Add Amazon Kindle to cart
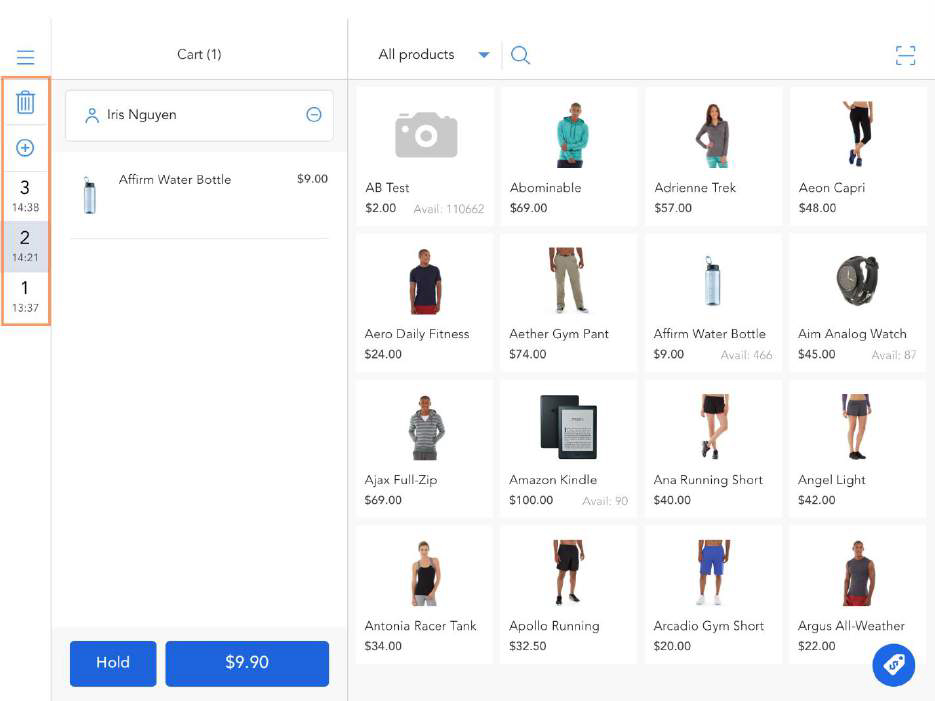This screenshot has height=701, width=935. (569, 449)
